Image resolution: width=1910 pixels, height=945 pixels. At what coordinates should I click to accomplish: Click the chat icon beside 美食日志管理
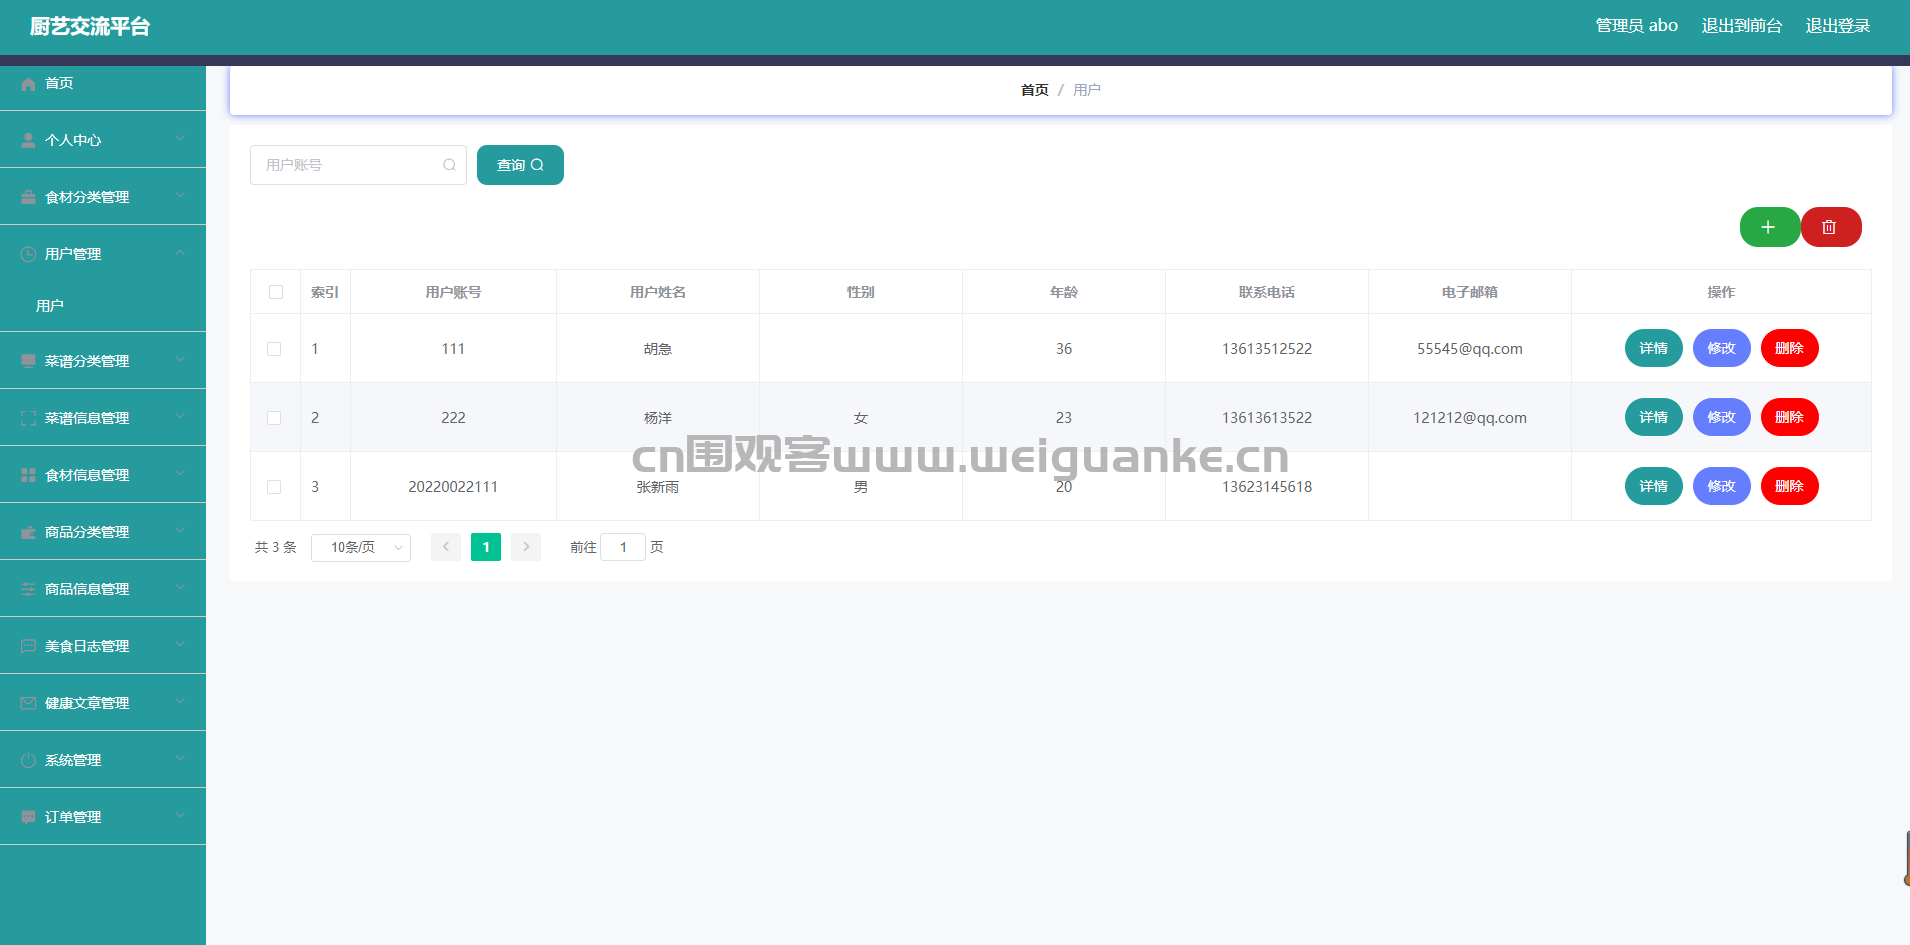(28, 646)
